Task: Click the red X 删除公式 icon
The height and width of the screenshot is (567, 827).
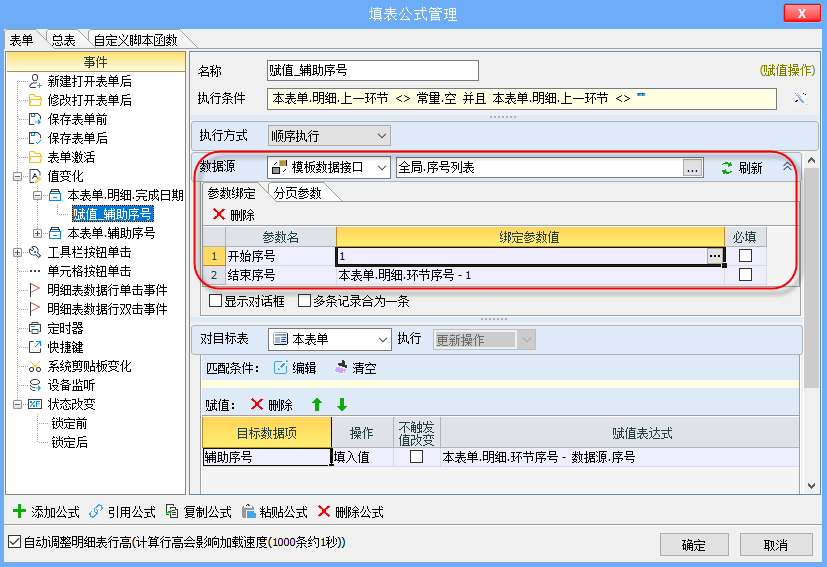Action: [x=324, y=511]
